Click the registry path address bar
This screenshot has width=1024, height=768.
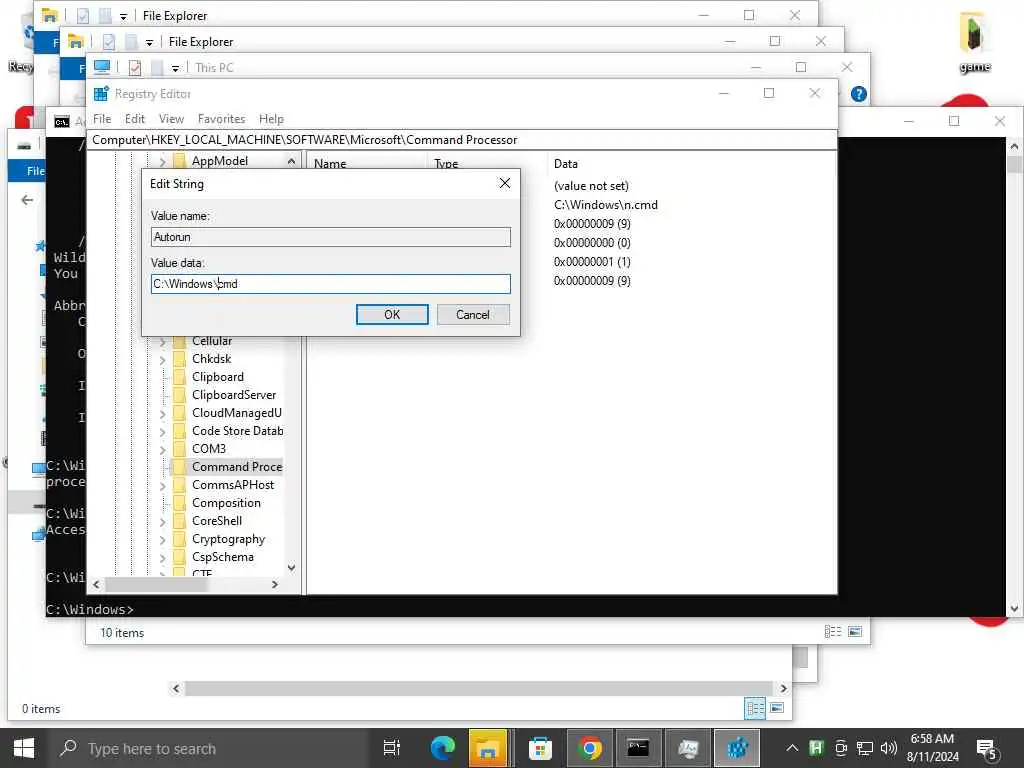pyautogui.click(x=461, y=140)
